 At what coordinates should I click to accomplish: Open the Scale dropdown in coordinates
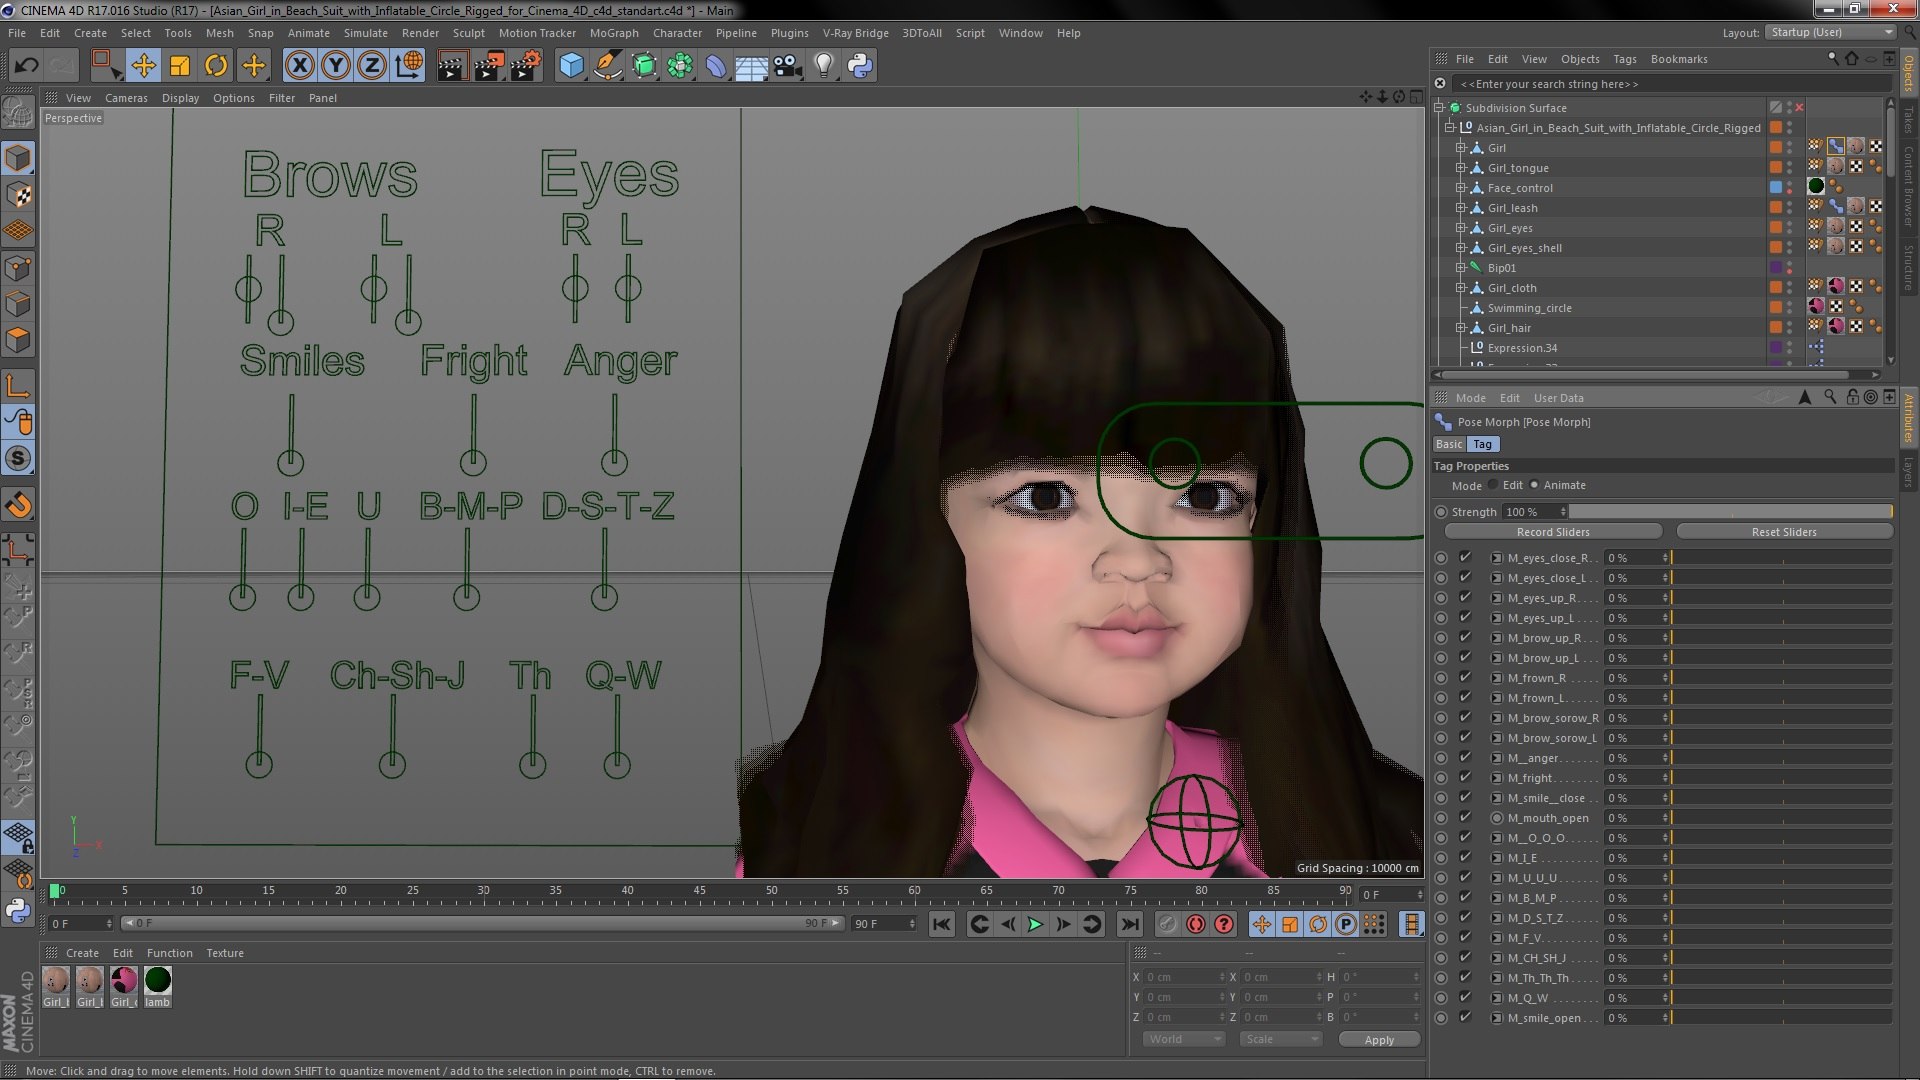[x=1281, y=1039]
